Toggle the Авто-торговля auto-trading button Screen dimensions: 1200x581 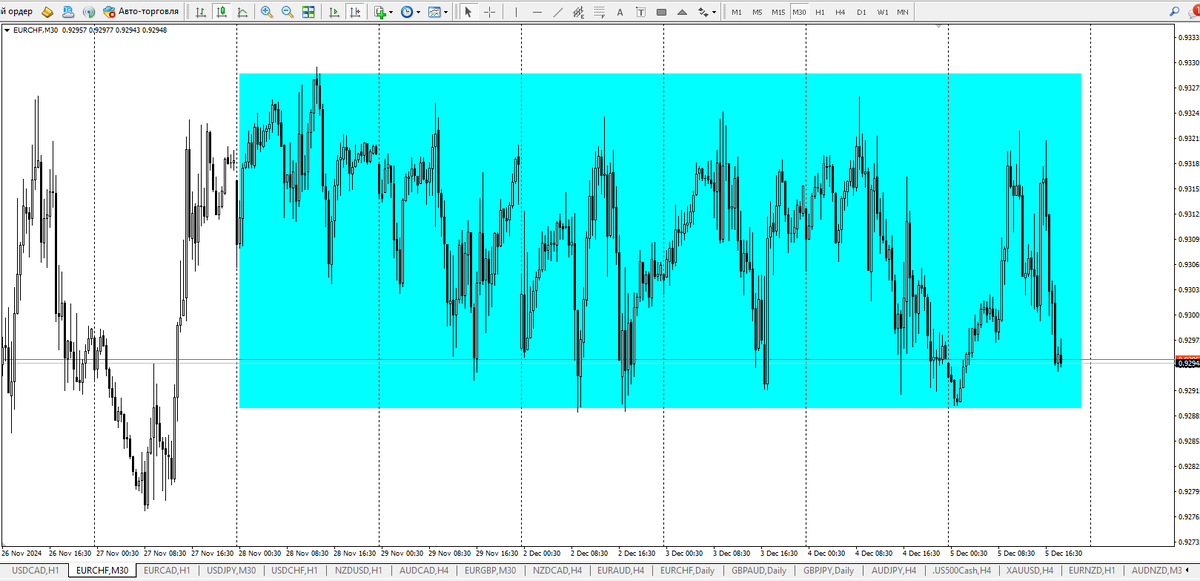click(x=143, y=12)
